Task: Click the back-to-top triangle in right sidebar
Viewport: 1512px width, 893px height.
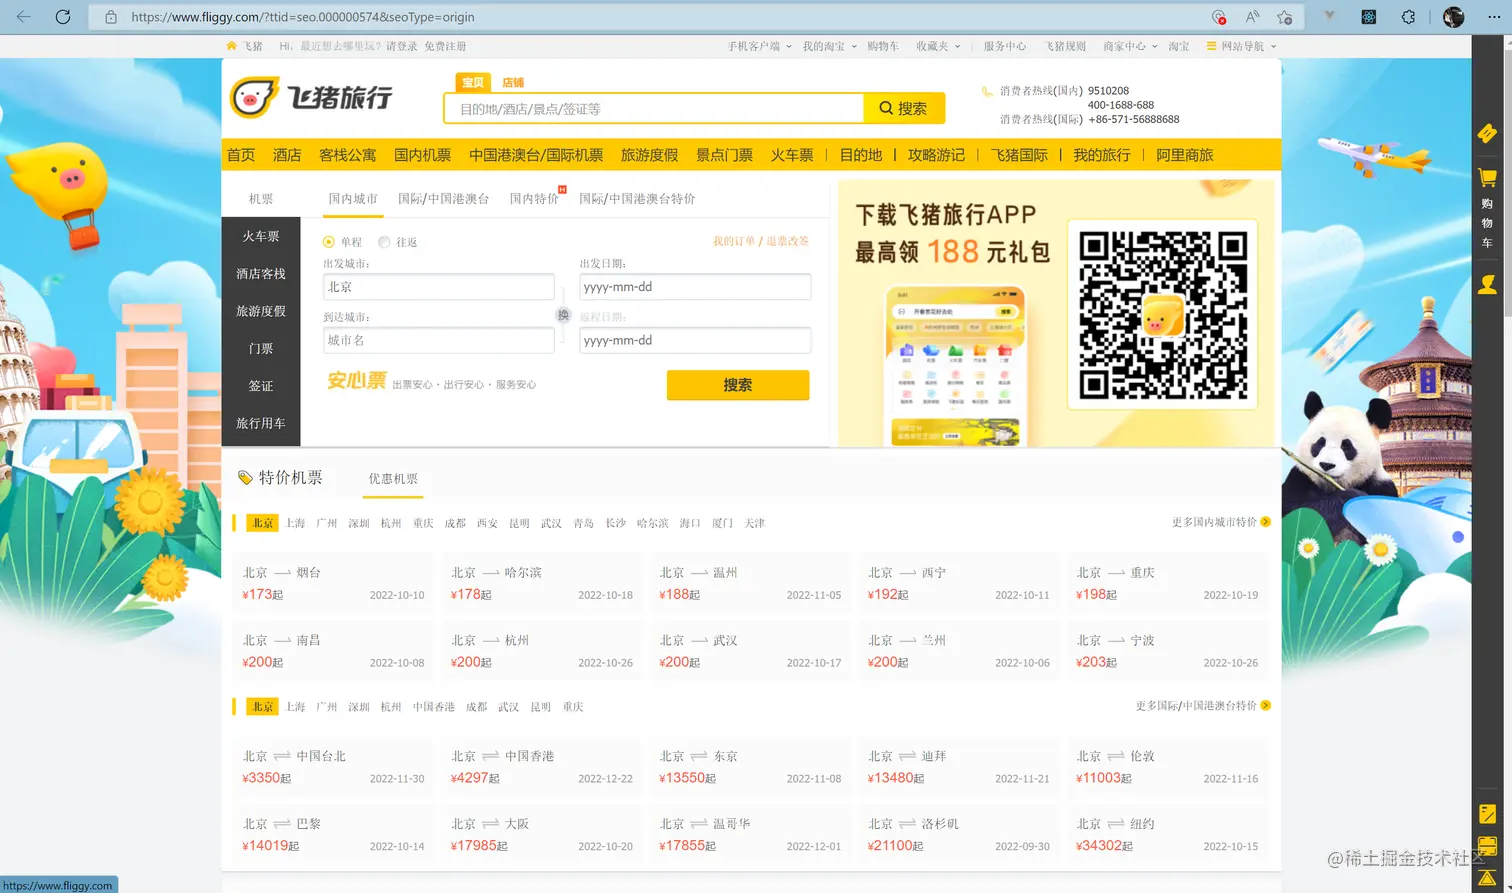Action: (x=1487, y=878)
